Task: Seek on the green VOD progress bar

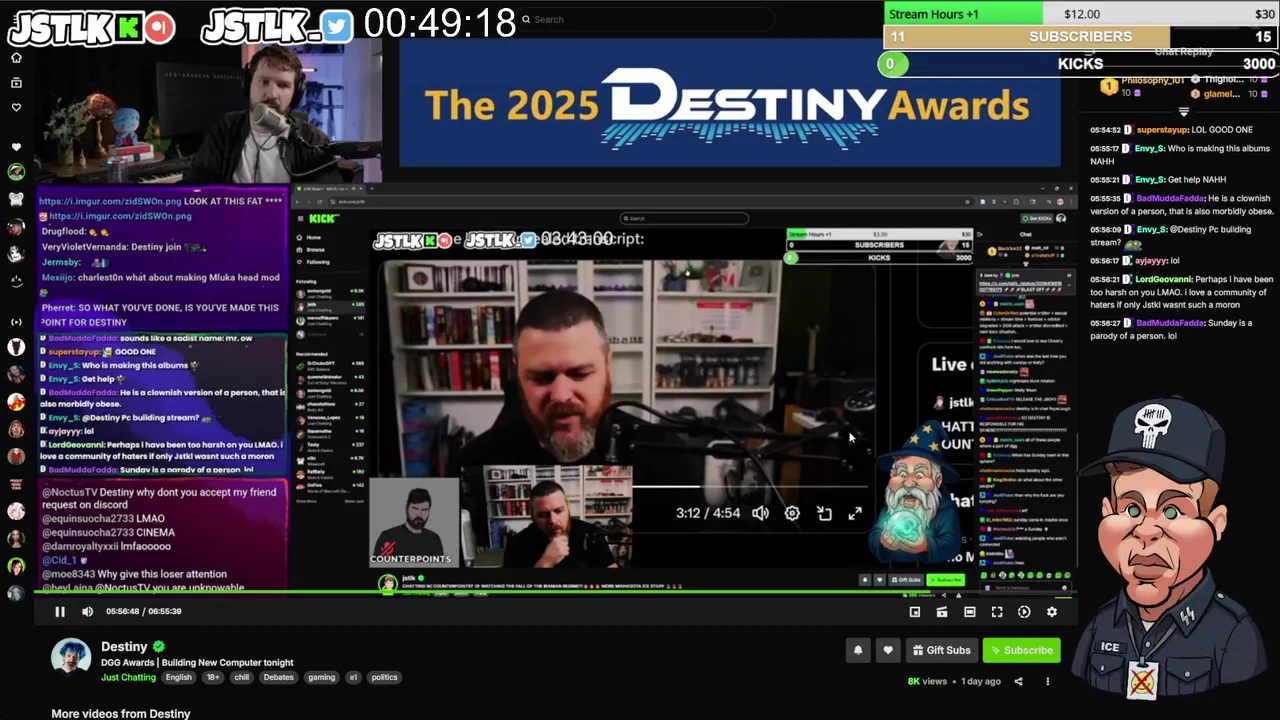Action: (x=555, y=594)
